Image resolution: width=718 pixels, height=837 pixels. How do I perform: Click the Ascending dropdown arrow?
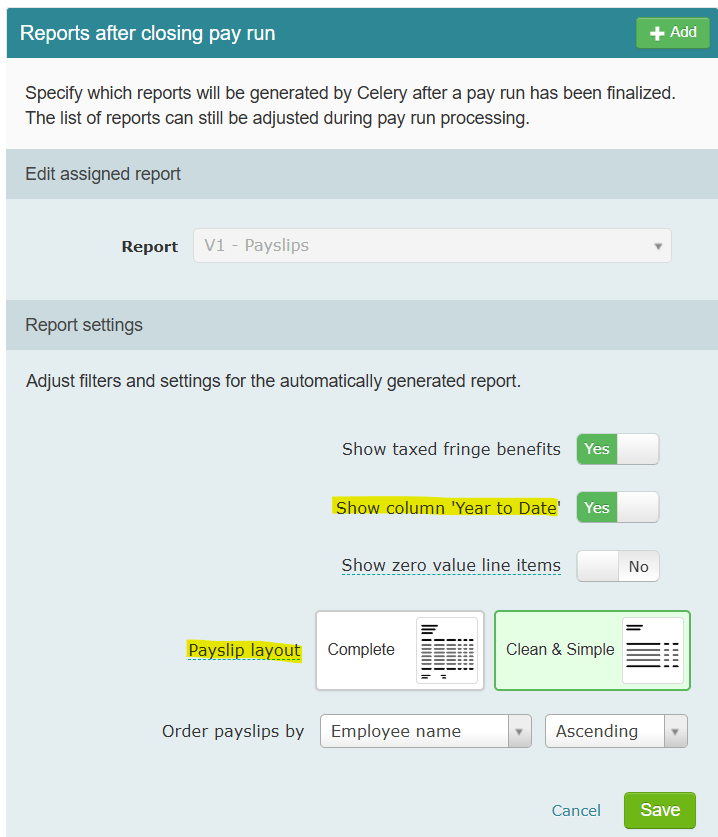click(x=675, y=731)
